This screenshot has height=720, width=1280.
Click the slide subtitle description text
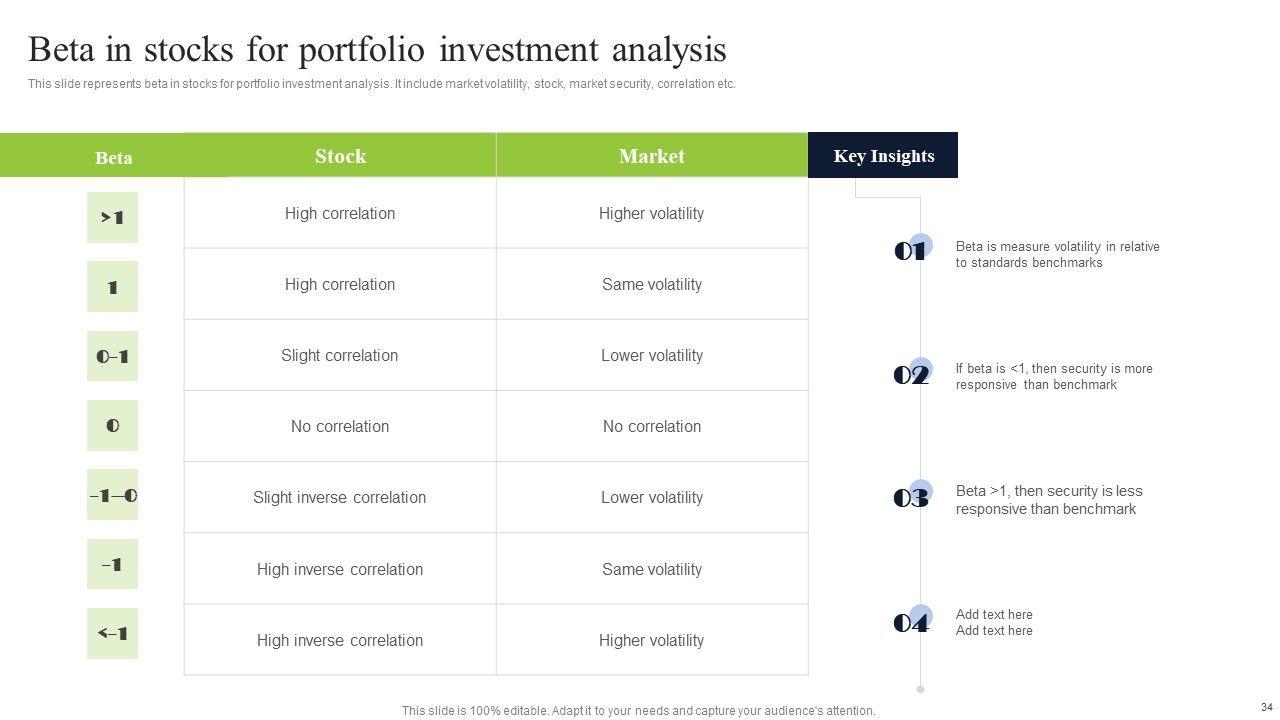point(382,84)
